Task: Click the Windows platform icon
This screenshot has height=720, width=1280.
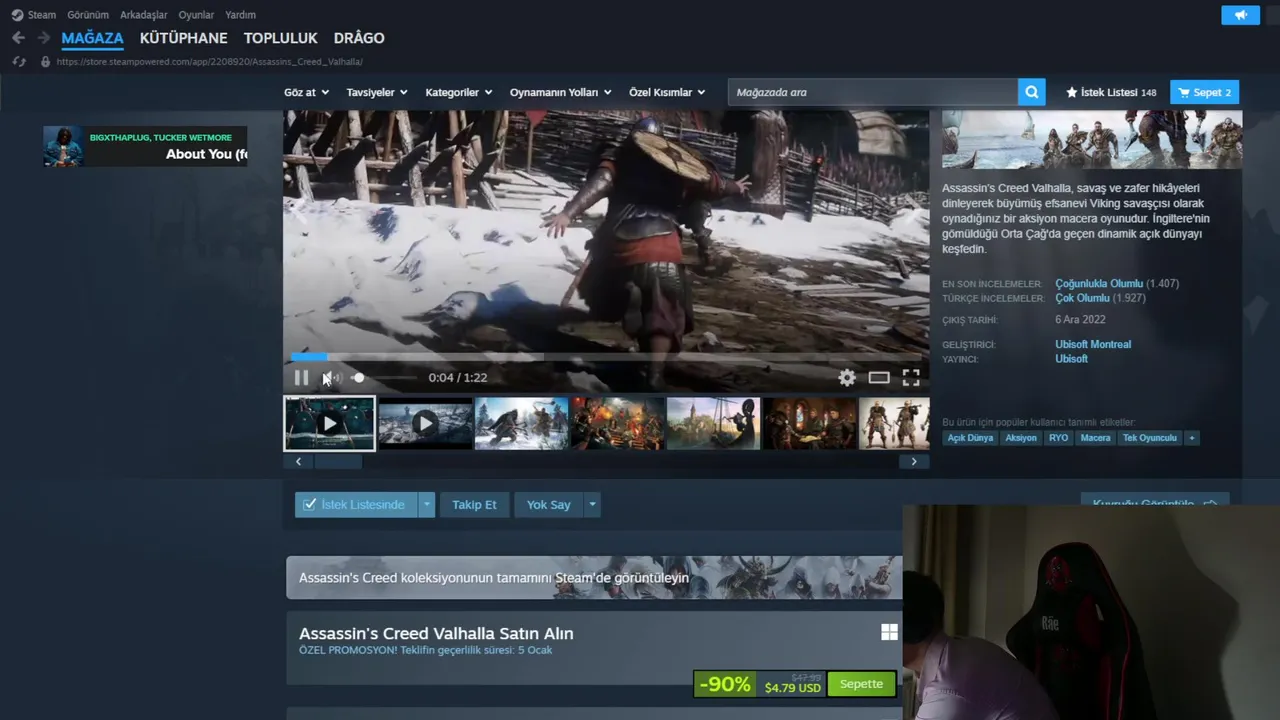Action: (x=889, y=632)
